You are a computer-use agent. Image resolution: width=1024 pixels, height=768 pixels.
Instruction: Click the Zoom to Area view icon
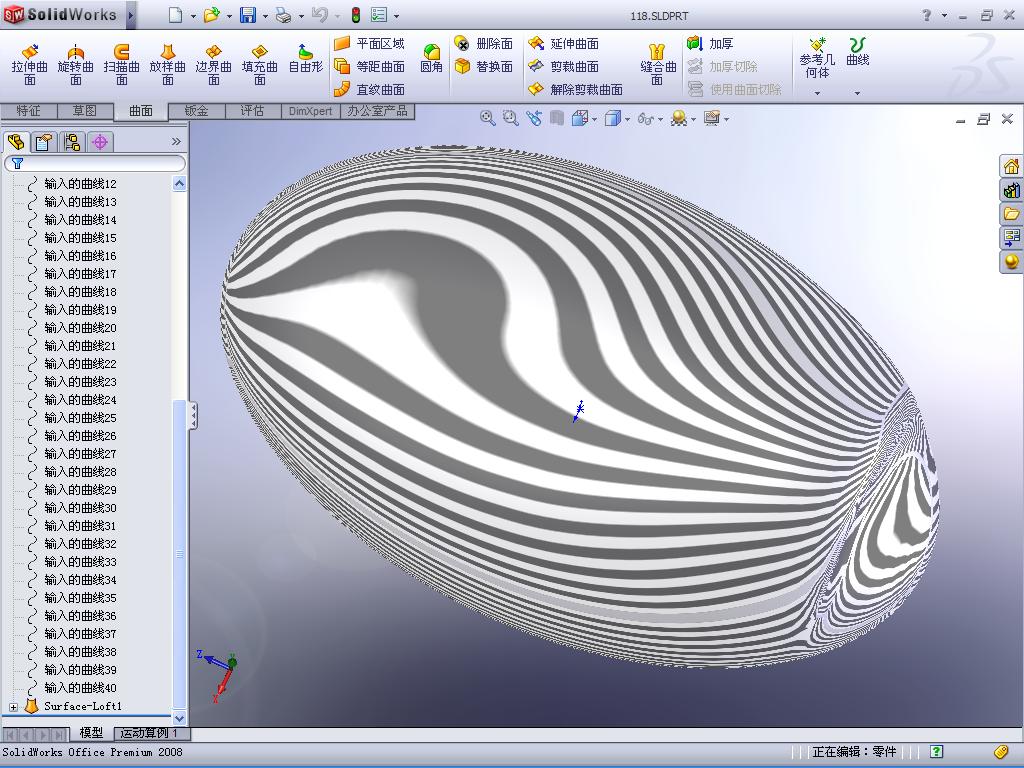coord(510,118)
